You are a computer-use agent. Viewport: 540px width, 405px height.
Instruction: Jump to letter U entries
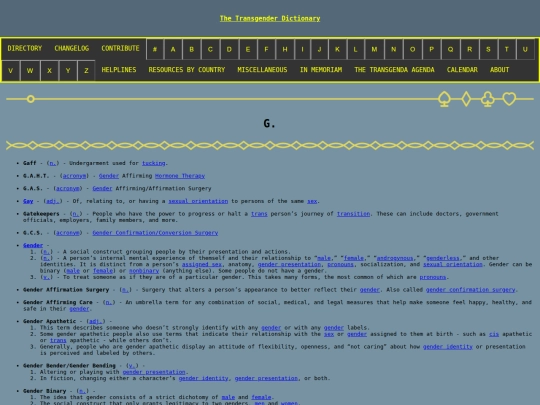[525, 49]
